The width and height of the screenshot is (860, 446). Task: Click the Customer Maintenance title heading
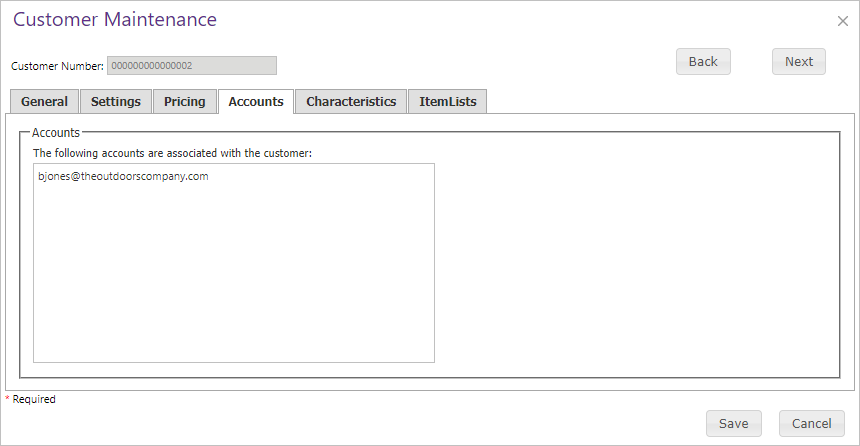coord(115,19)
